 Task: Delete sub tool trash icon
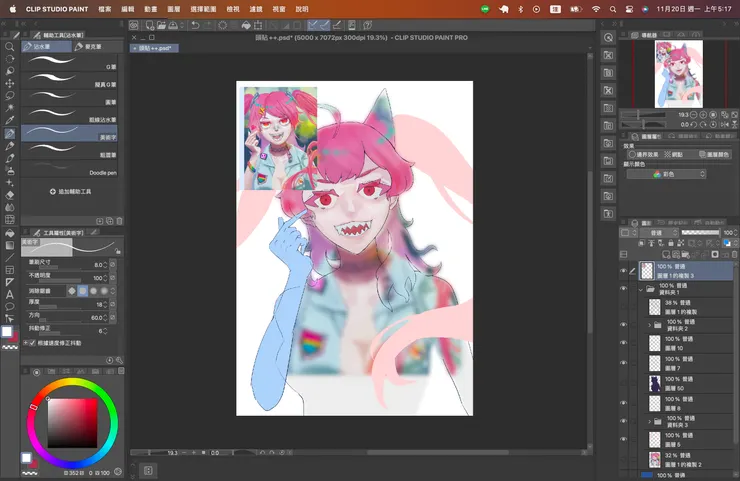point(119,221)
